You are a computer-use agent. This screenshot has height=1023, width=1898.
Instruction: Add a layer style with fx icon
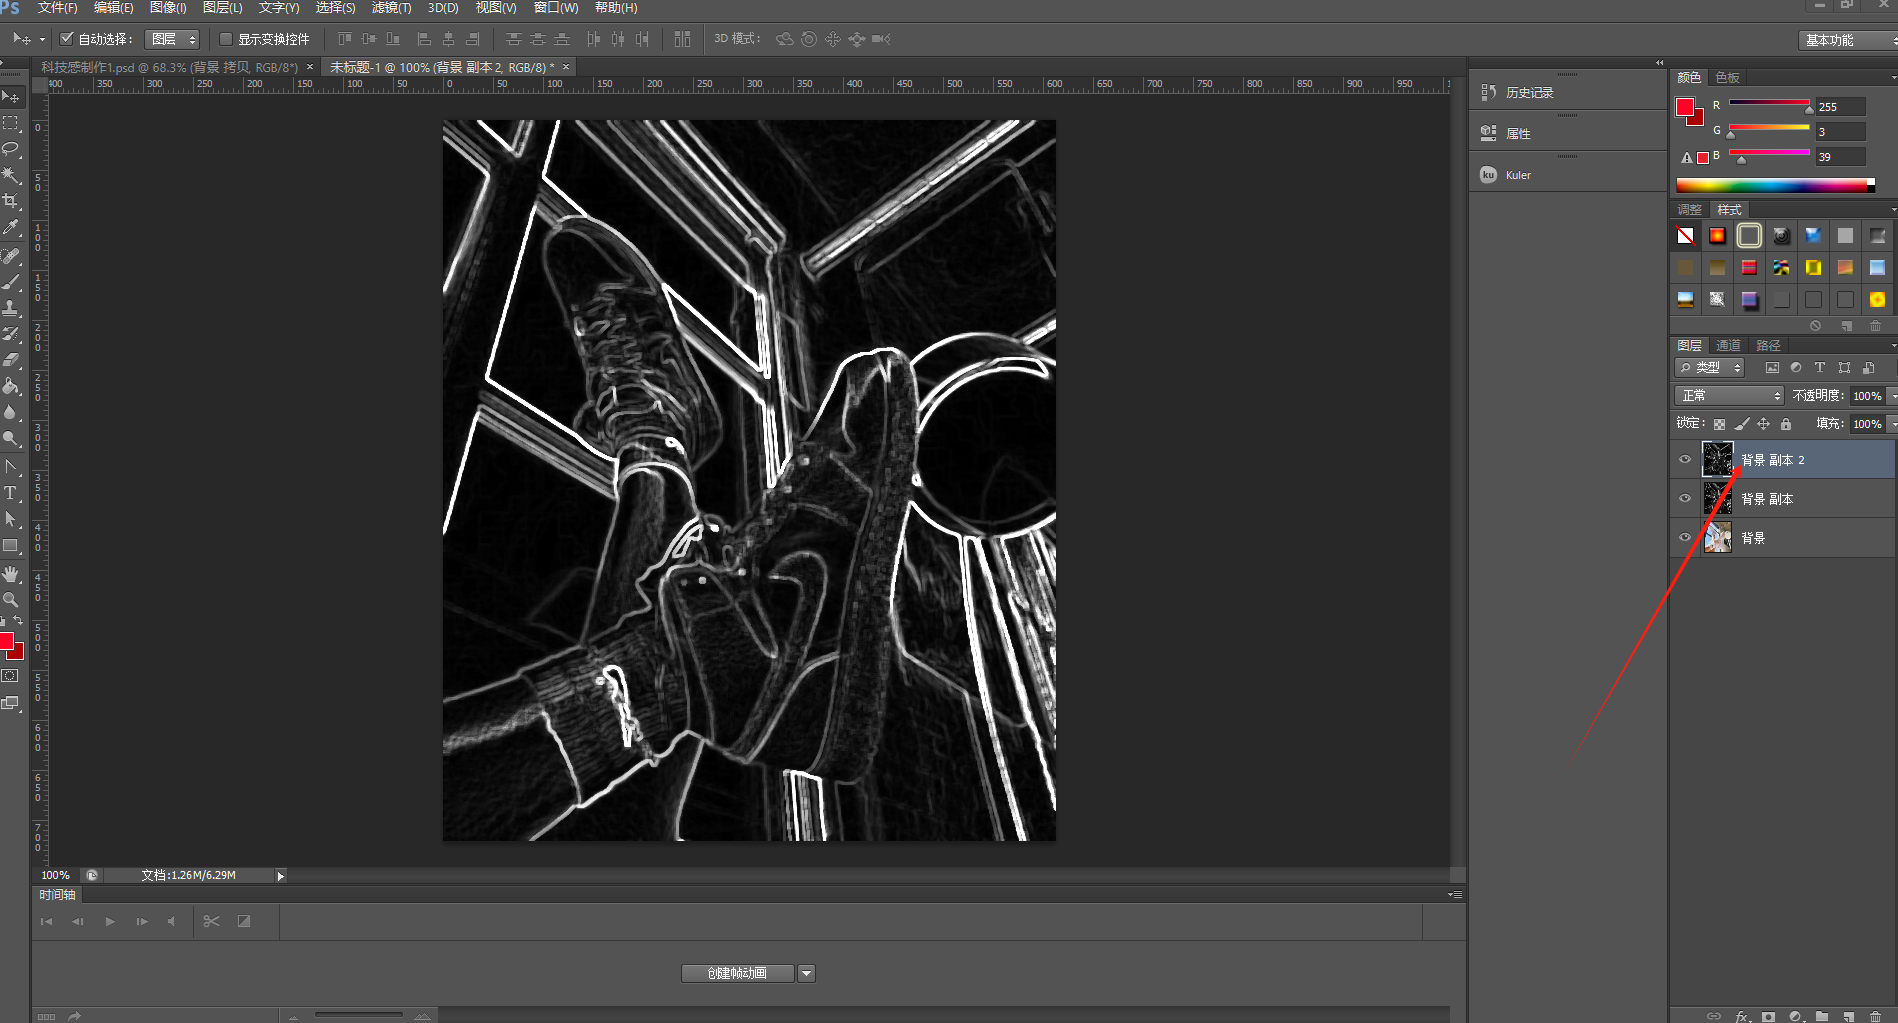(x=1742, y=1016)
